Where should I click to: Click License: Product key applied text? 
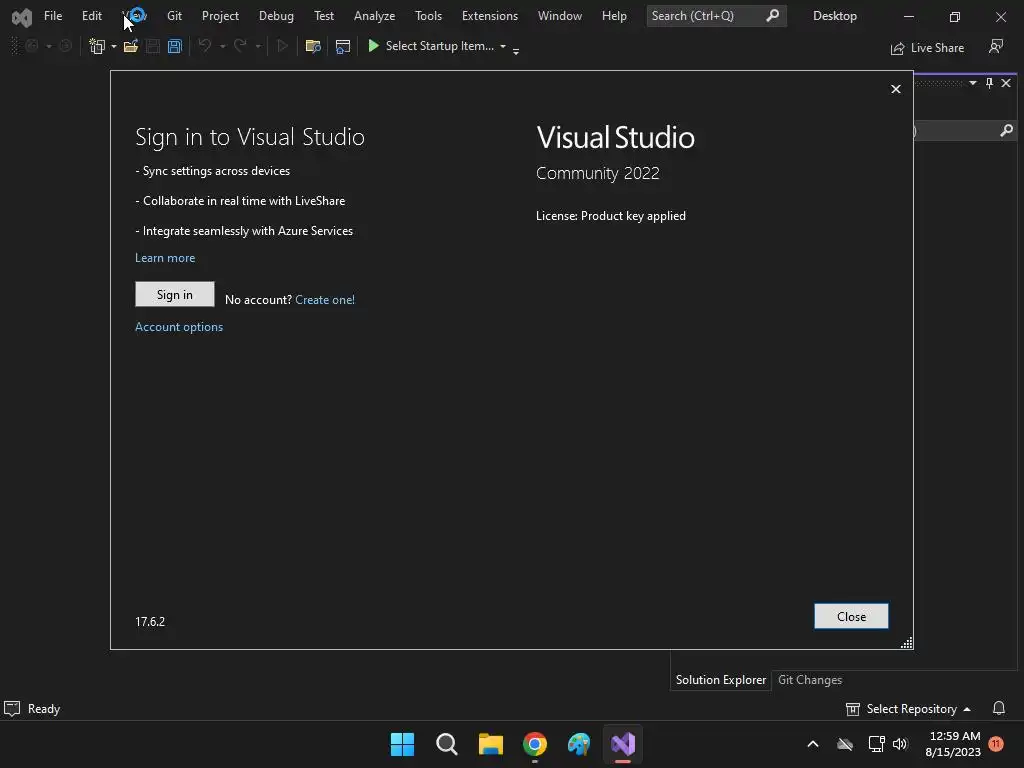pyautogui.click(x=611, y=216)
